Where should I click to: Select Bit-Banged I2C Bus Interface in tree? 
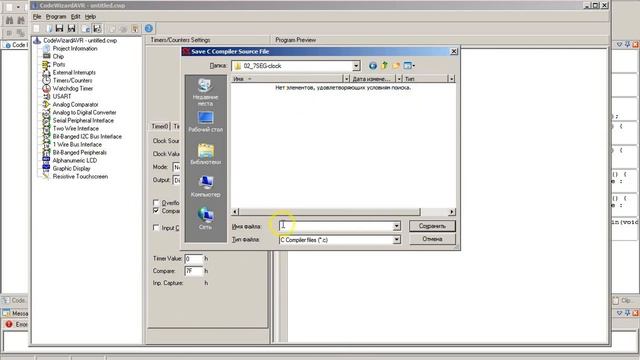87,136
